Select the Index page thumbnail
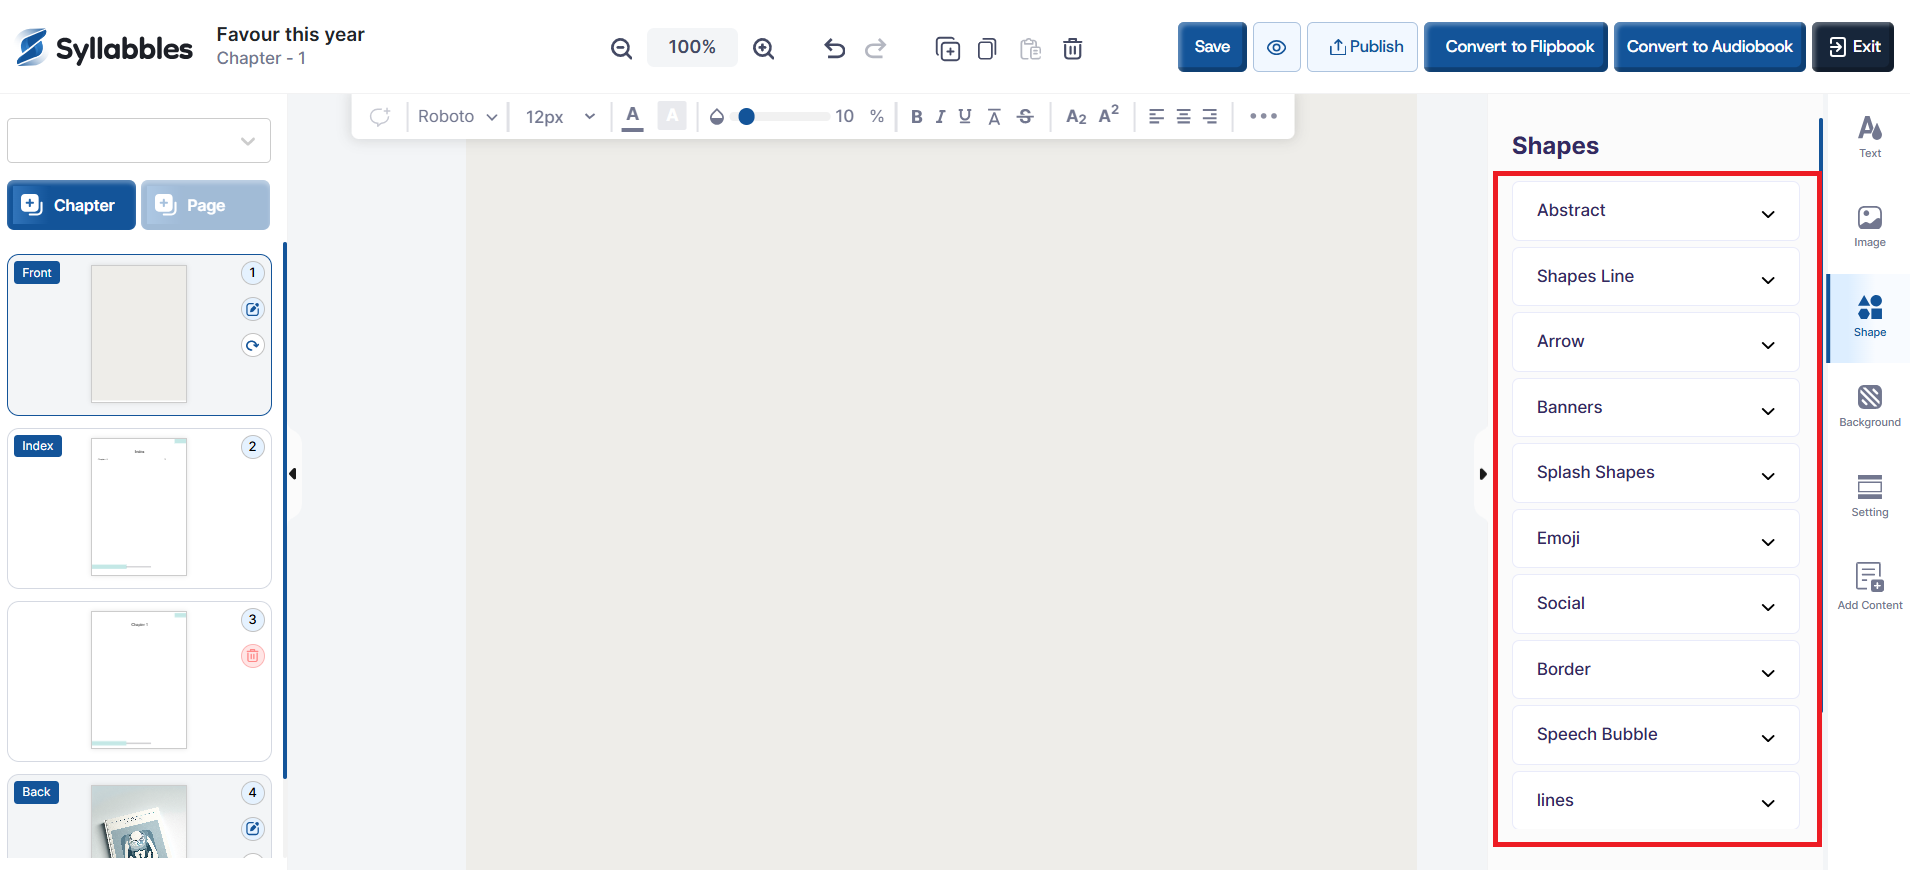The image size is (1910, 870). point(139,507)
